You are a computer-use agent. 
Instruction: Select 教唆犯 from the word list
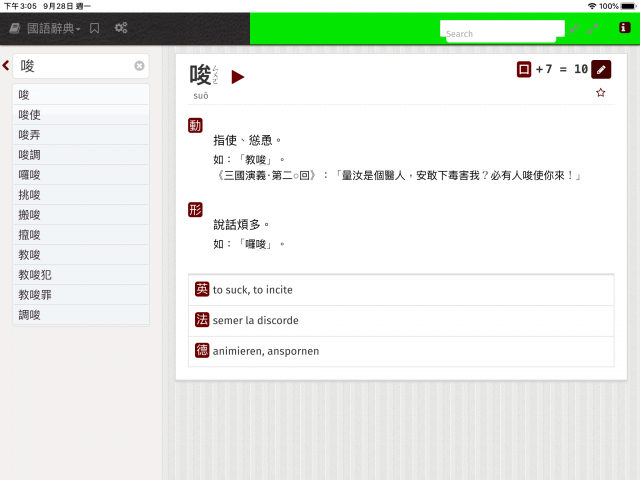pos(81,275)
